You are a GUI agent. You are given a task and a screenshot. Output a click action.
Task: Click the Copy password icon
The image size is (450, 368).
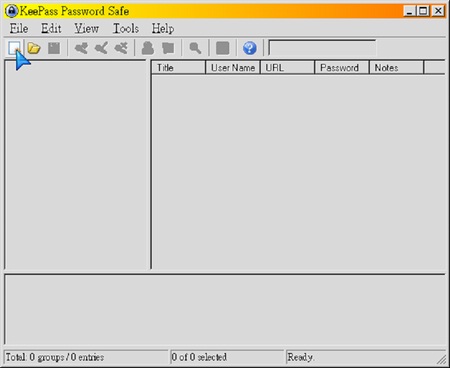point(168,48)
